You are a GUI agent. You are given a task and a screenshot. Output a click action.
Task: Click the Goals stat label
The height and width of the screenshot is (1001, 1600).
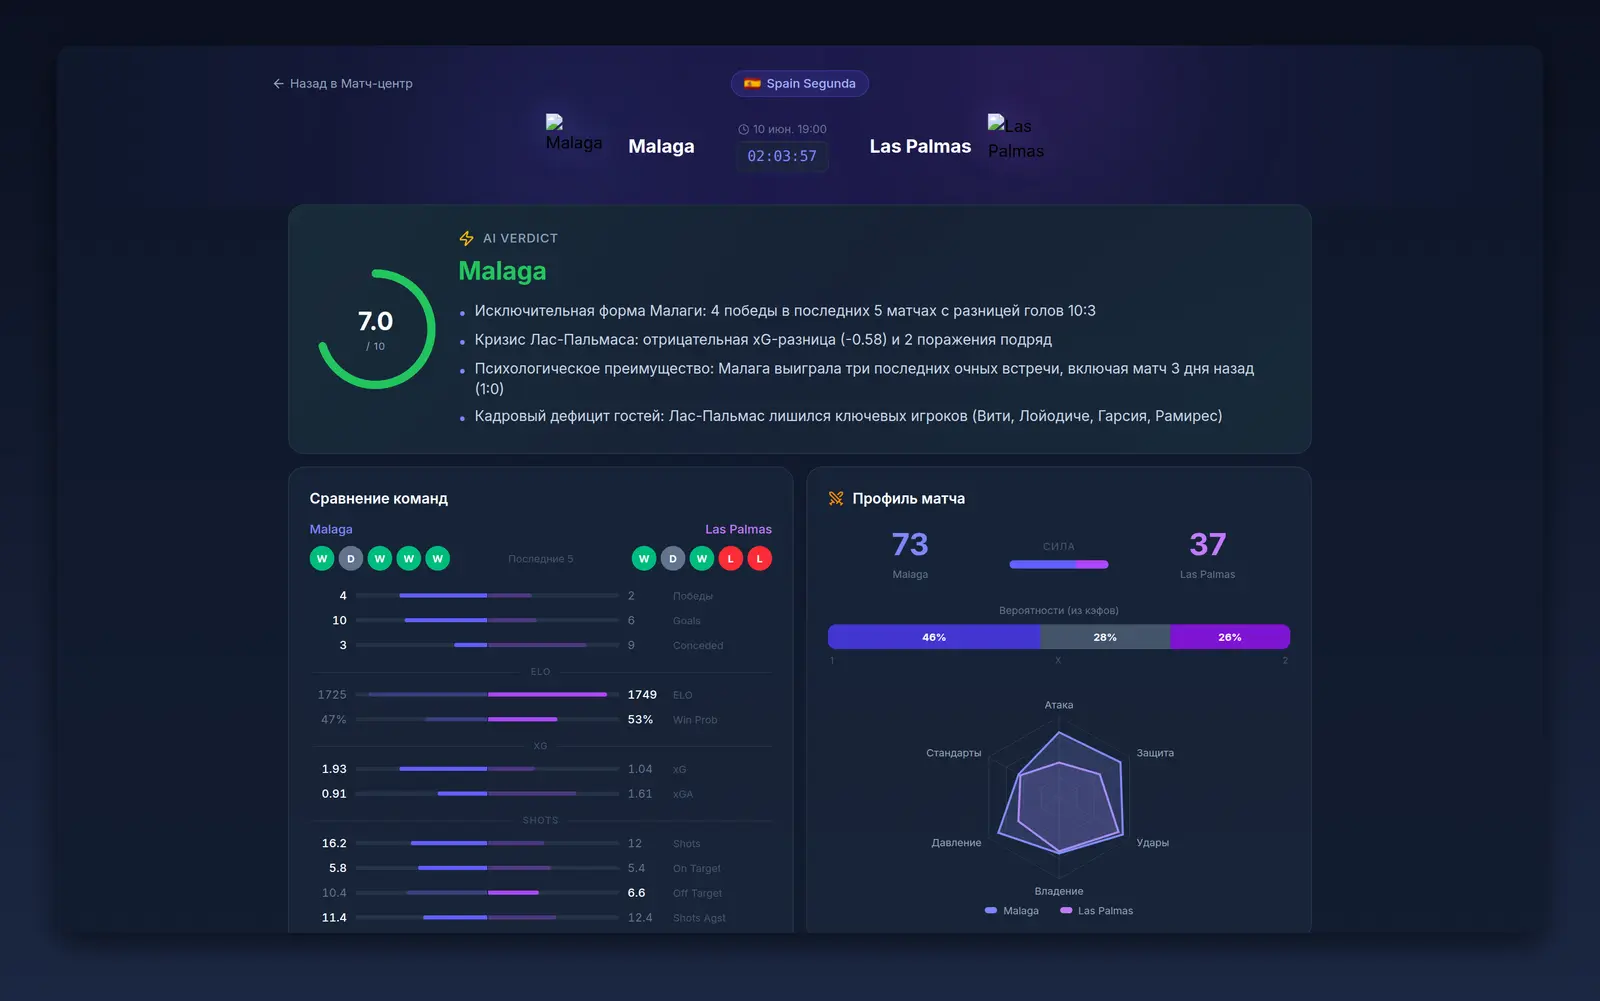click(x=687, y=621)
